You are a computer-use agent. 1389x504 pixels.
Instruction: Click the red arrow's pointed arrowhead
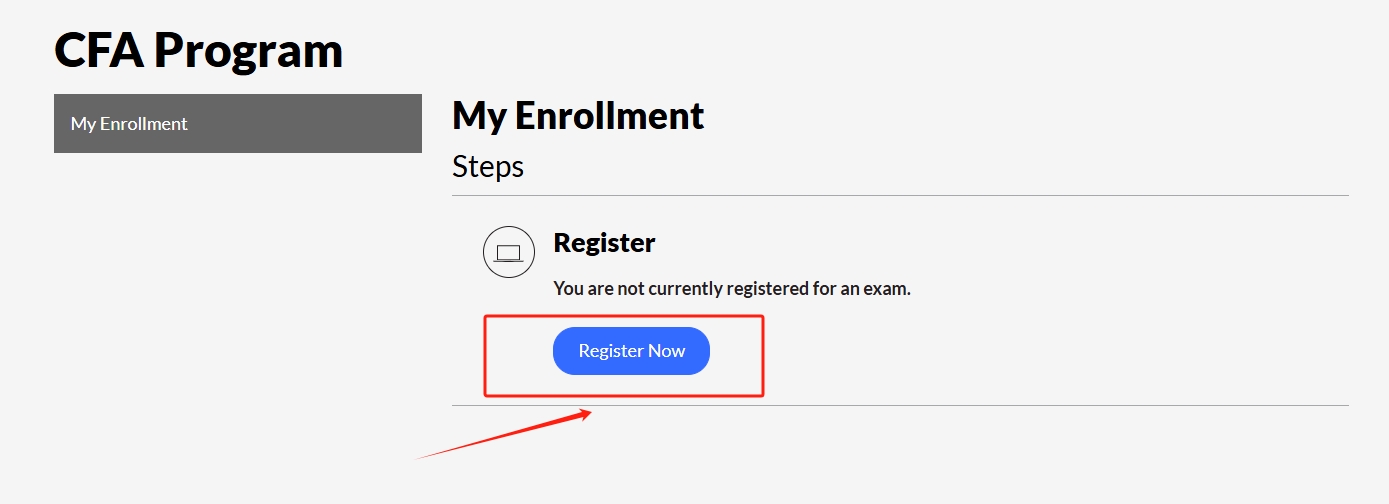(x=588, y=412)
